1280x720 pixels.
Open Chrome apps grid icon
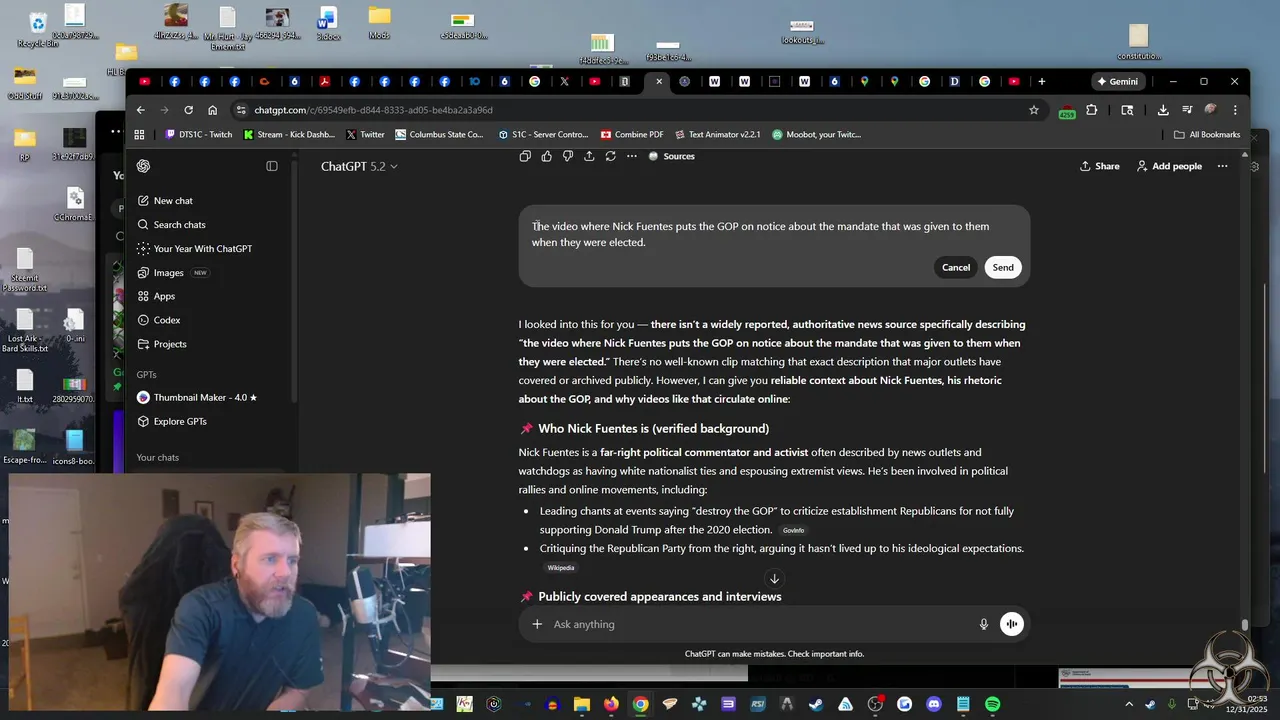pos(139,134)
